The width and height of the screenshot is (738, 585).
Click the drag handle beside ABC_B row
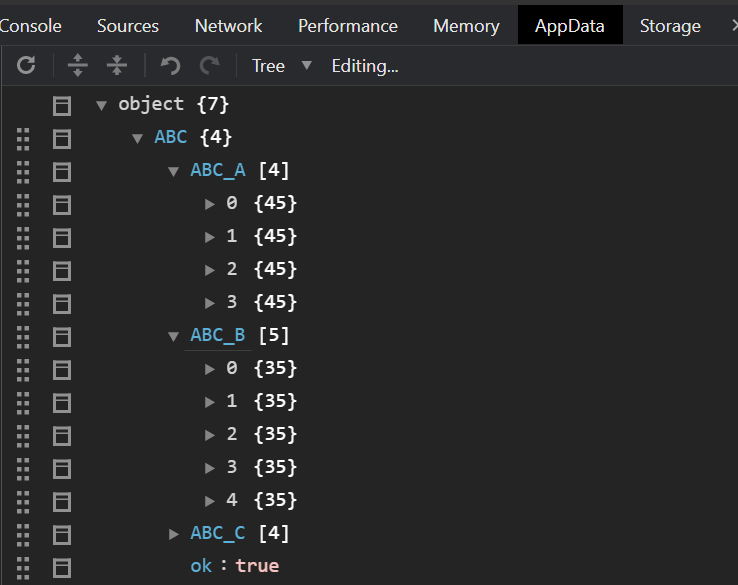(x=24, y=336)
